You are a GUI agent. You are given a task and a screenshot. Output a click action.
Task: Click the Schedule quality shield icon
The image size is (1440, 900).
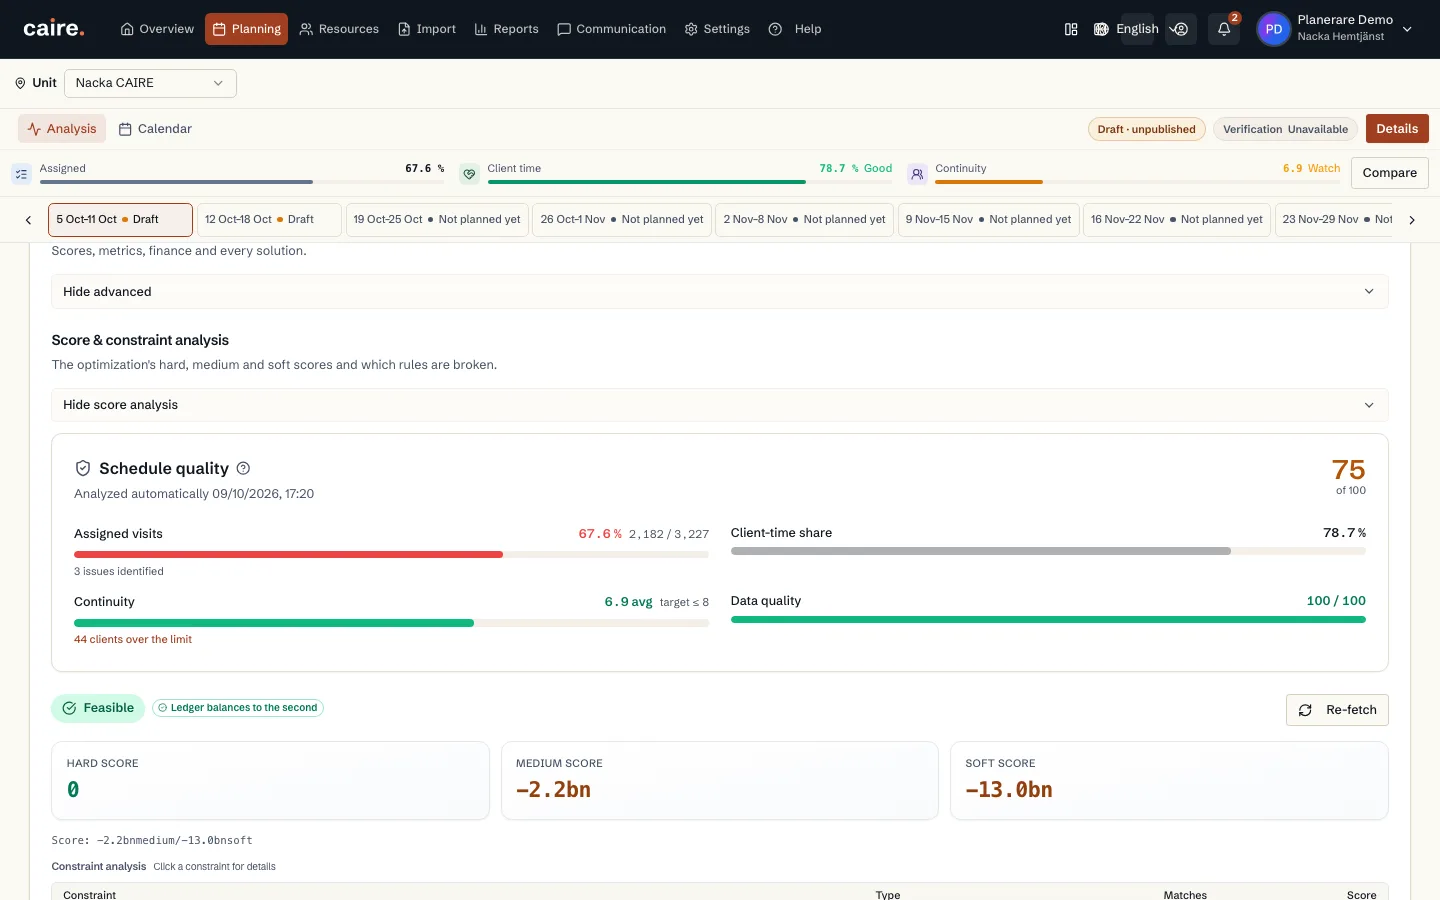(x=84, y=468)
